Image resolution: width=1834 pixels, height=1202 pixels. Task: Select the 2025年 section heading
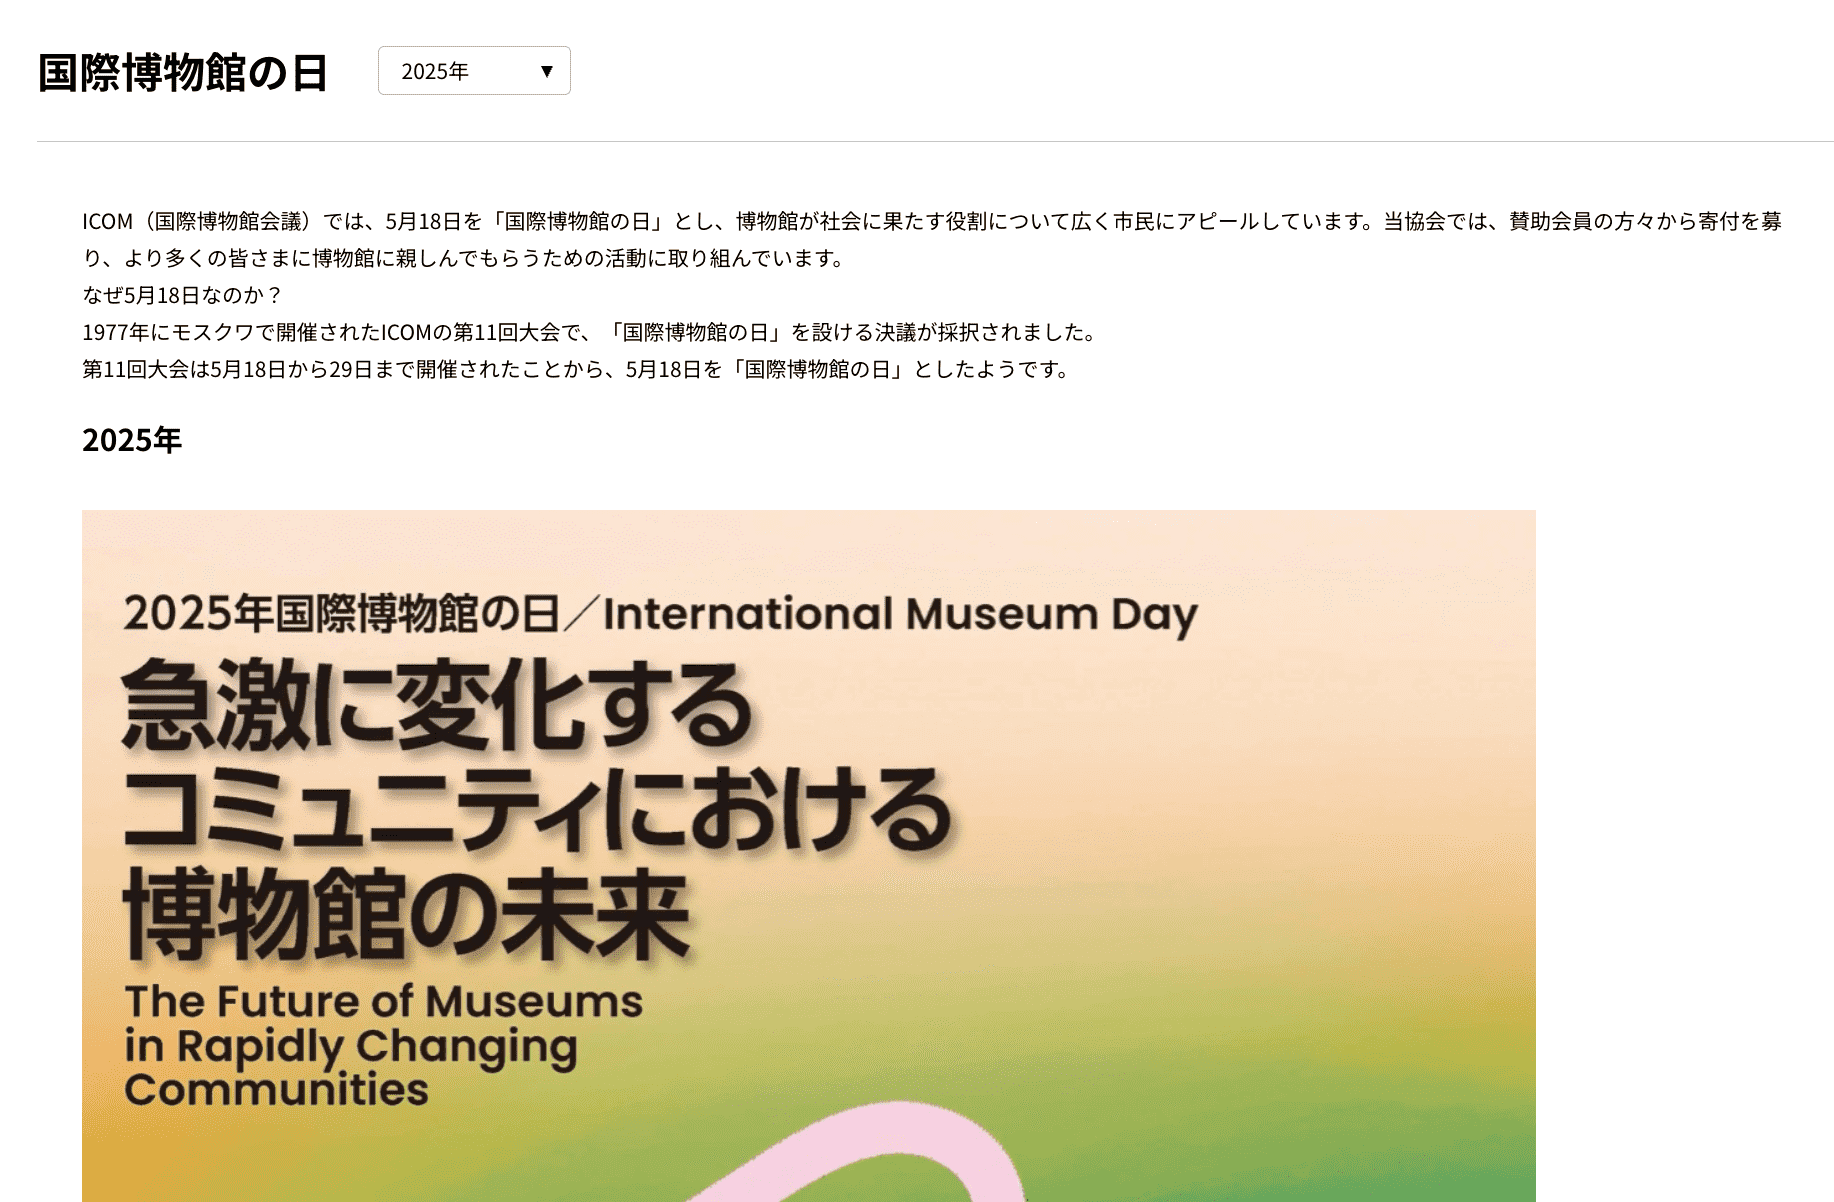[x=130, y=437]
